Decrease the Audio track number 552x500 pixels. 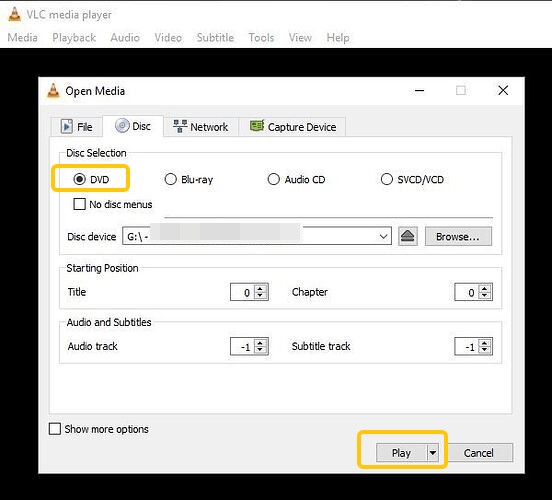pos(260,350)
